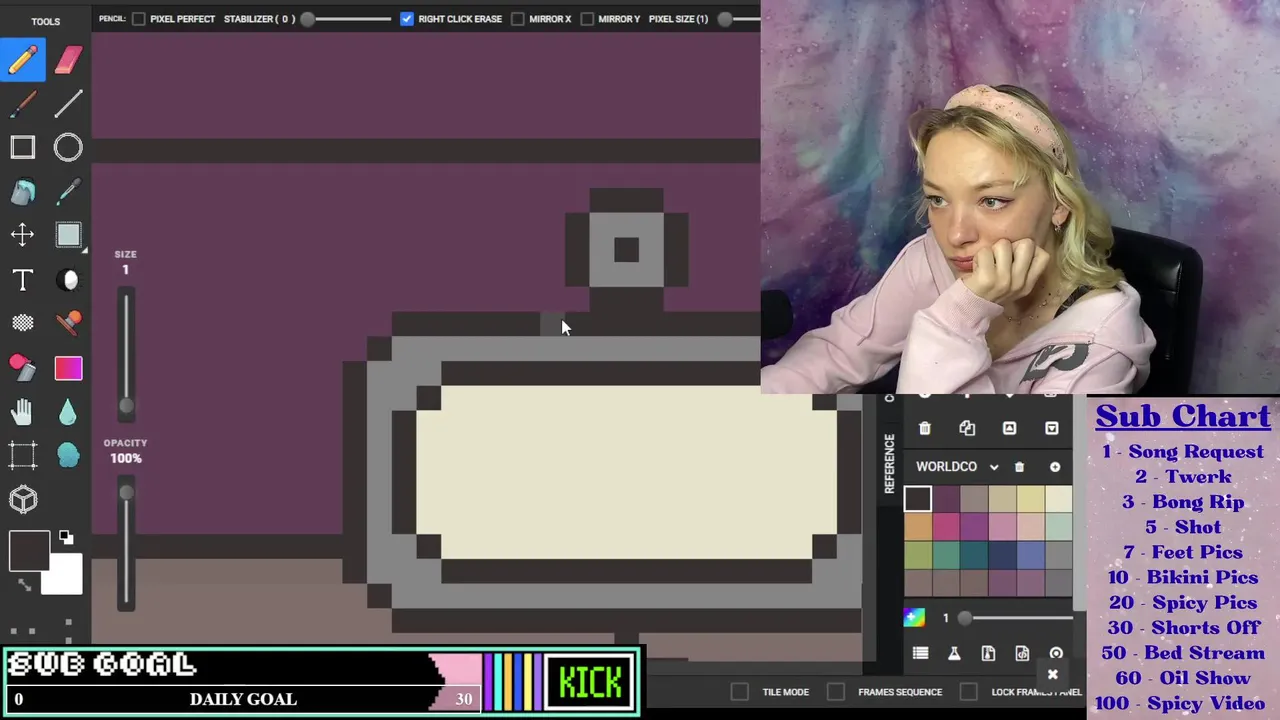
Task: Choose the Dithering tool
Action: [x=23, y=323]
